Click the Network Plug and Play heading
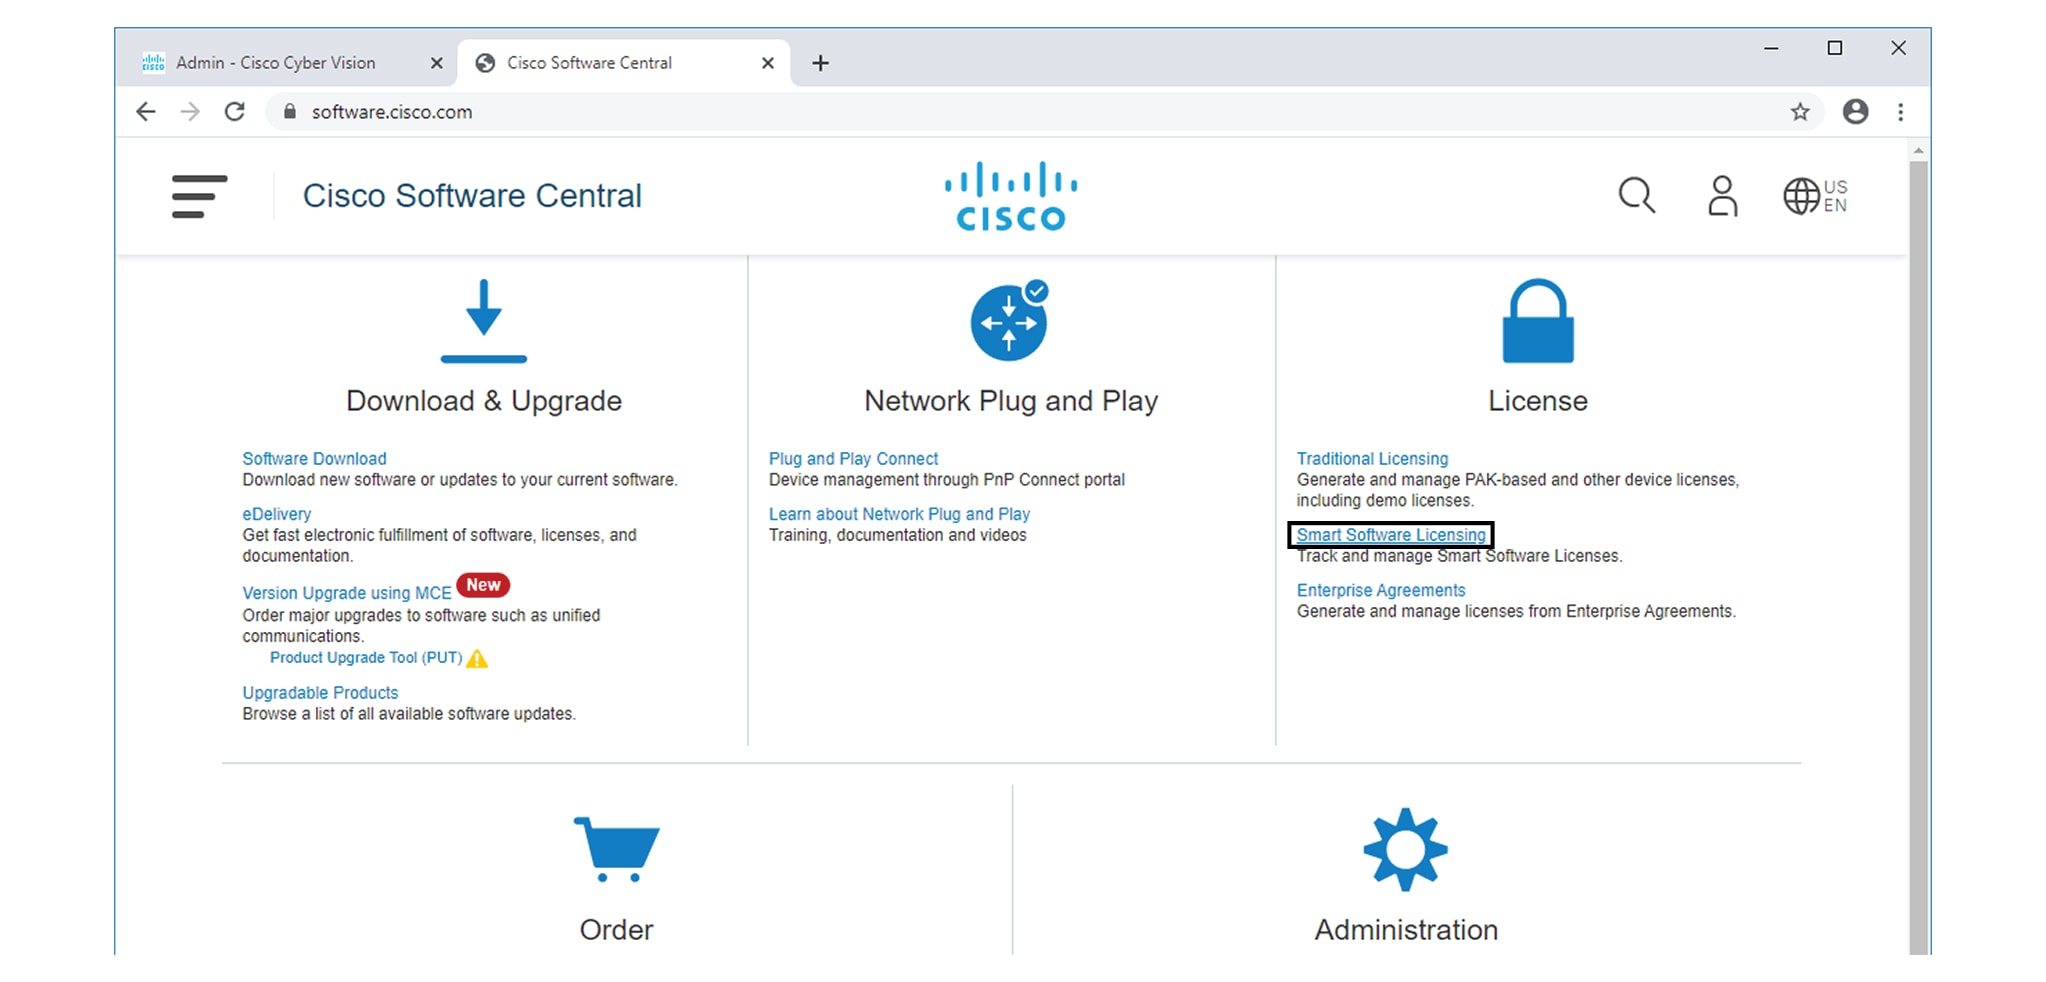This screenshot has width=2046, height=982. coord(1011,401)
